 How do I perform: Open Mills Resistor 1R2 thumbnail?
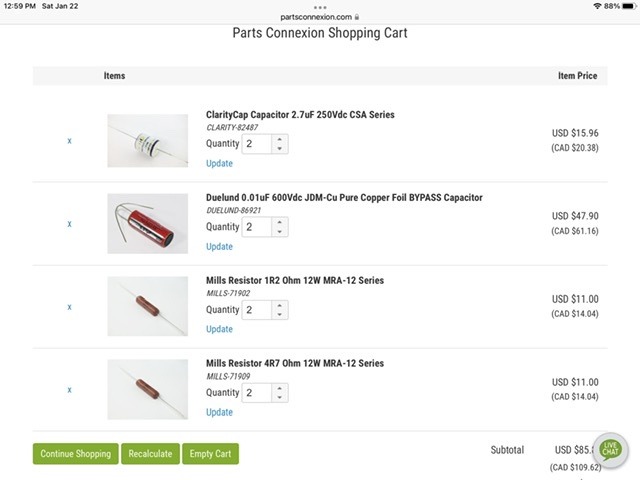(x=148, y=307)
